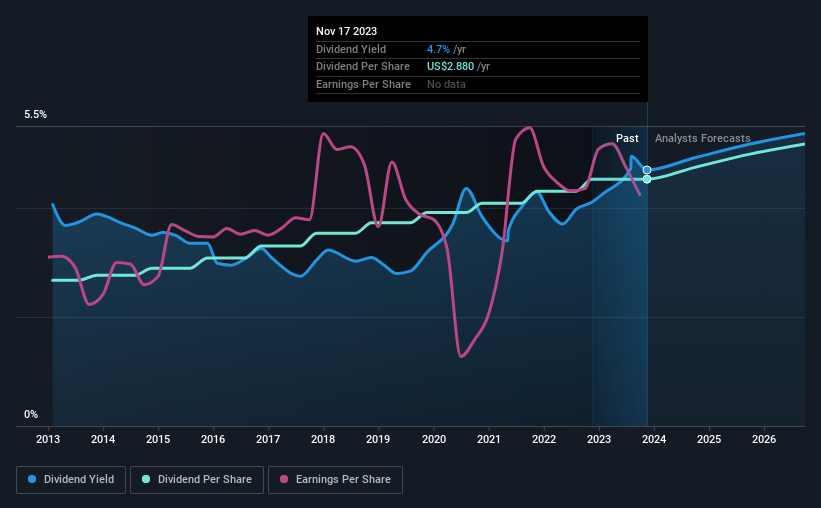
Task: Click the 2014 x-axis label
Action: point(103,439)
